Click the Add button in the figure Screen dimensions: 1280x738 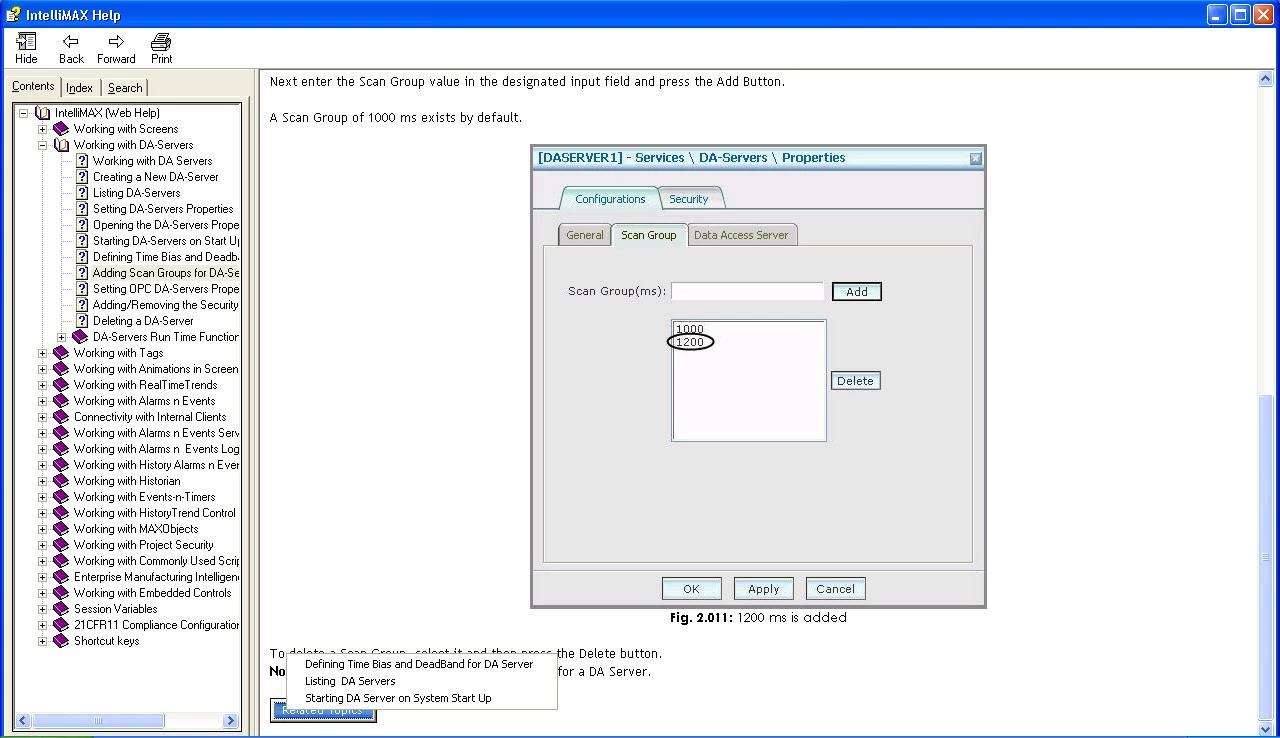[857, 292]
